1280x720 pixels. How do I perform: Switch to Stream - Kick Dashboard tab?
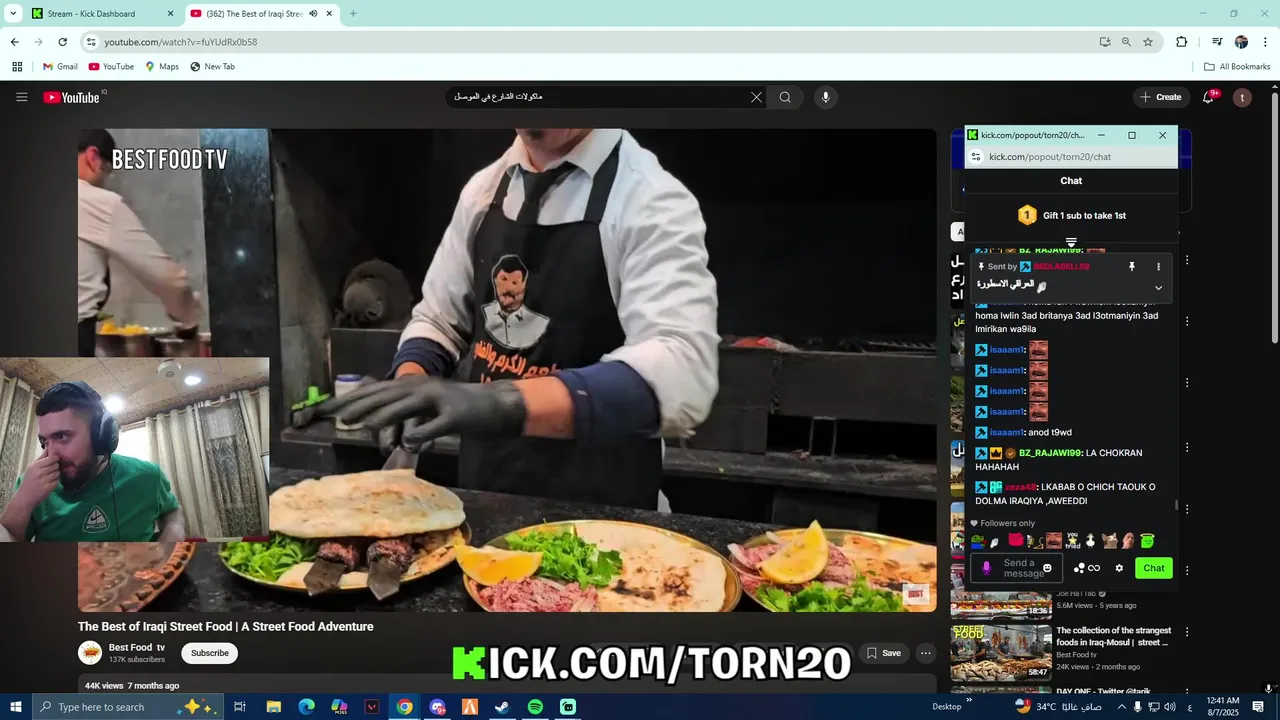pos(103,14)
